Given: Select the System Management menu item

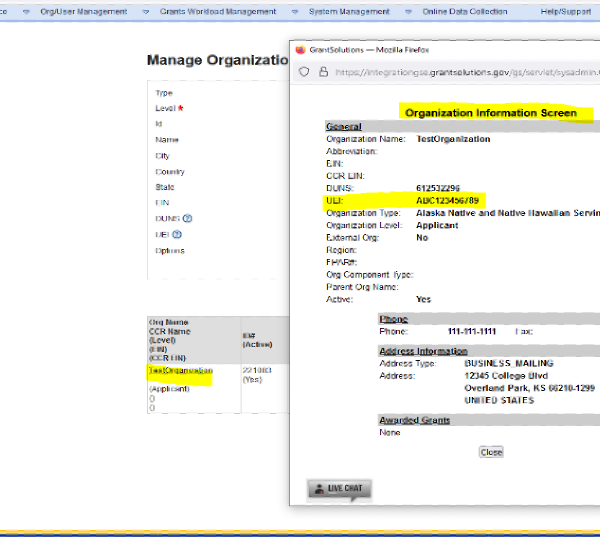Looking at the screenshot, I should pyautogui.click(x=350, y=12).
